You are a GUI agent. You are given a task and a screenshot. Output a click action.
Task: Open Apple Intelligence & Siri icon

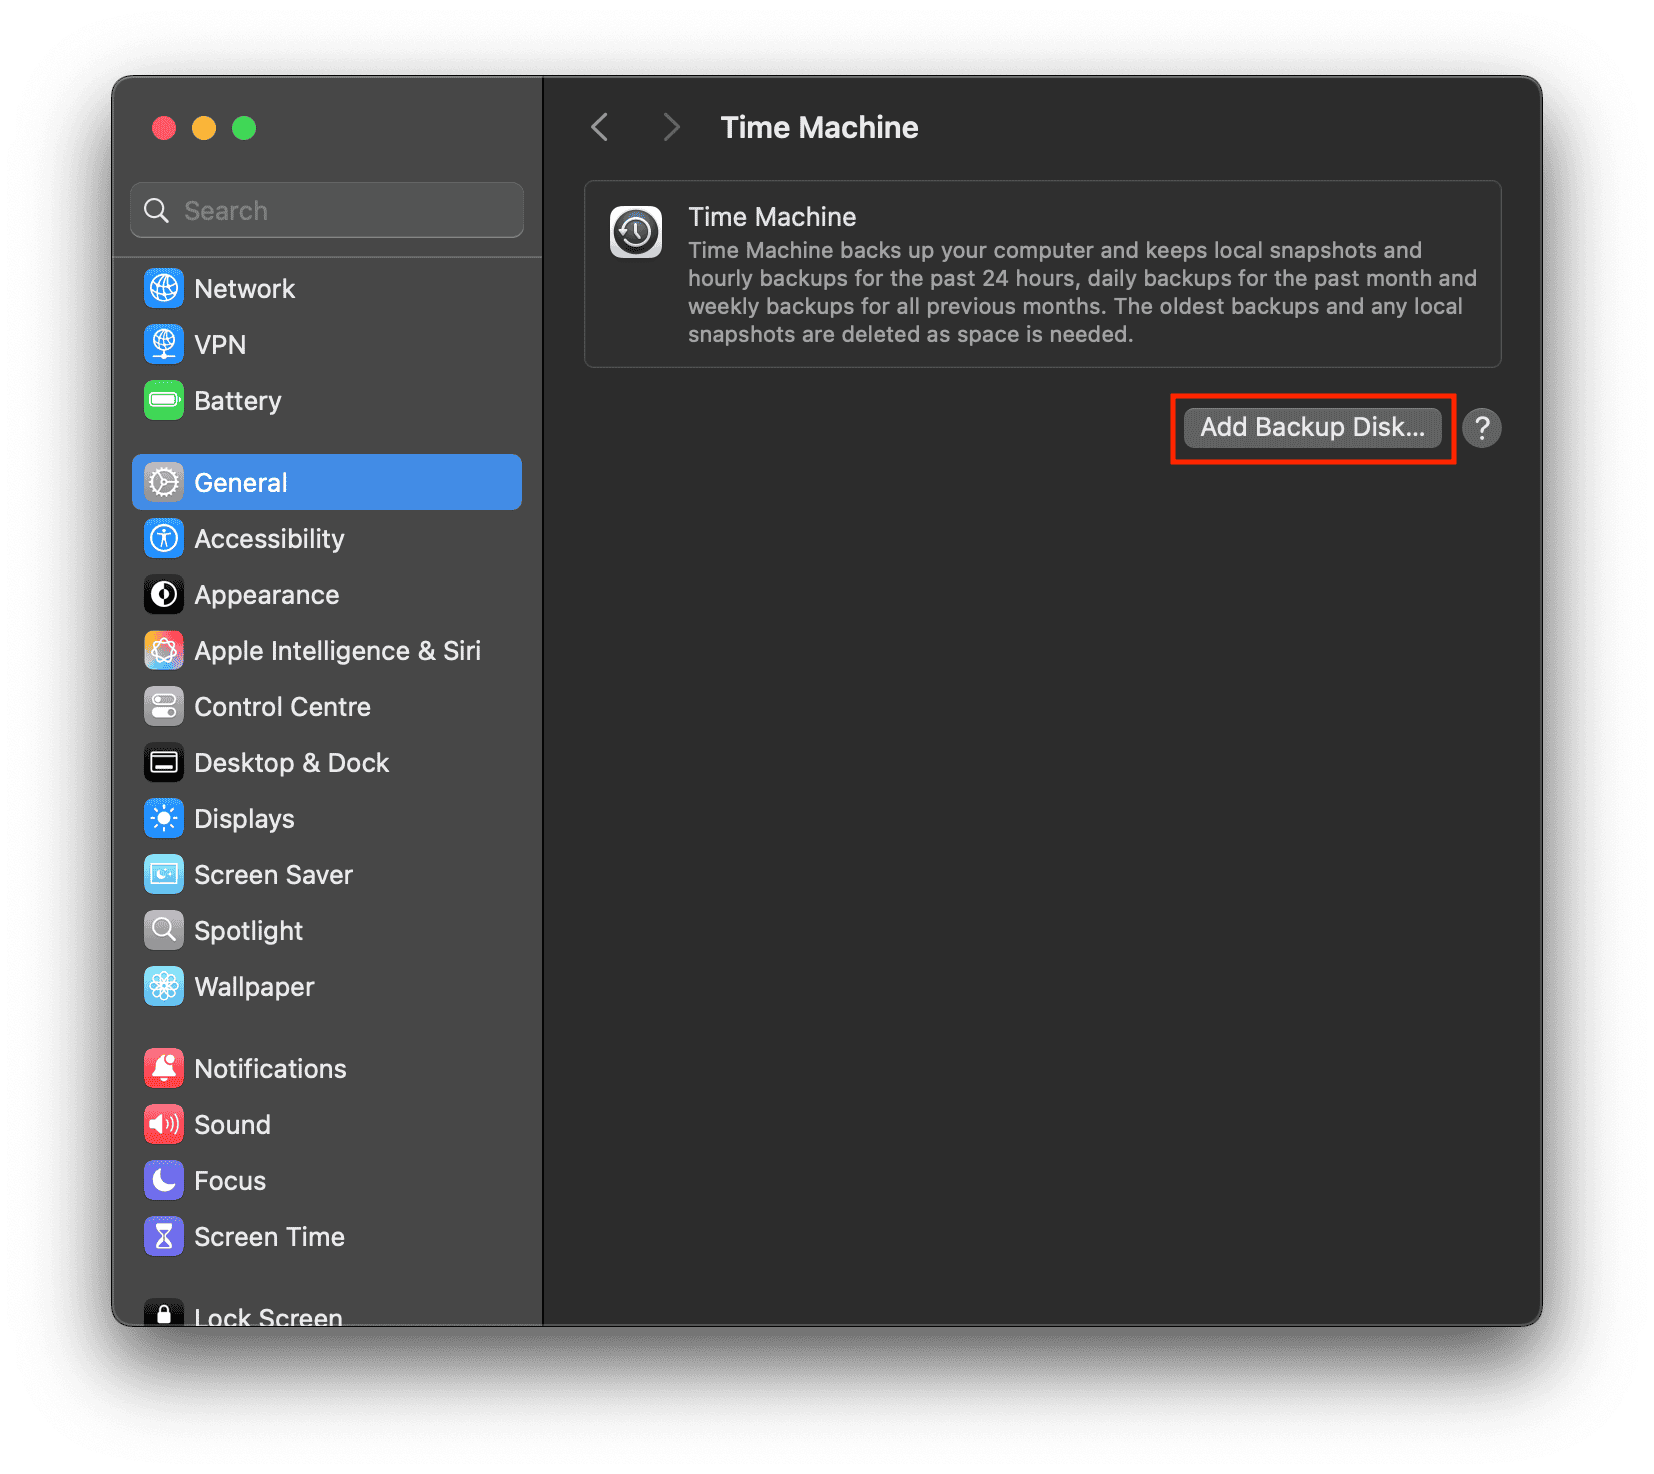[164, 651]
